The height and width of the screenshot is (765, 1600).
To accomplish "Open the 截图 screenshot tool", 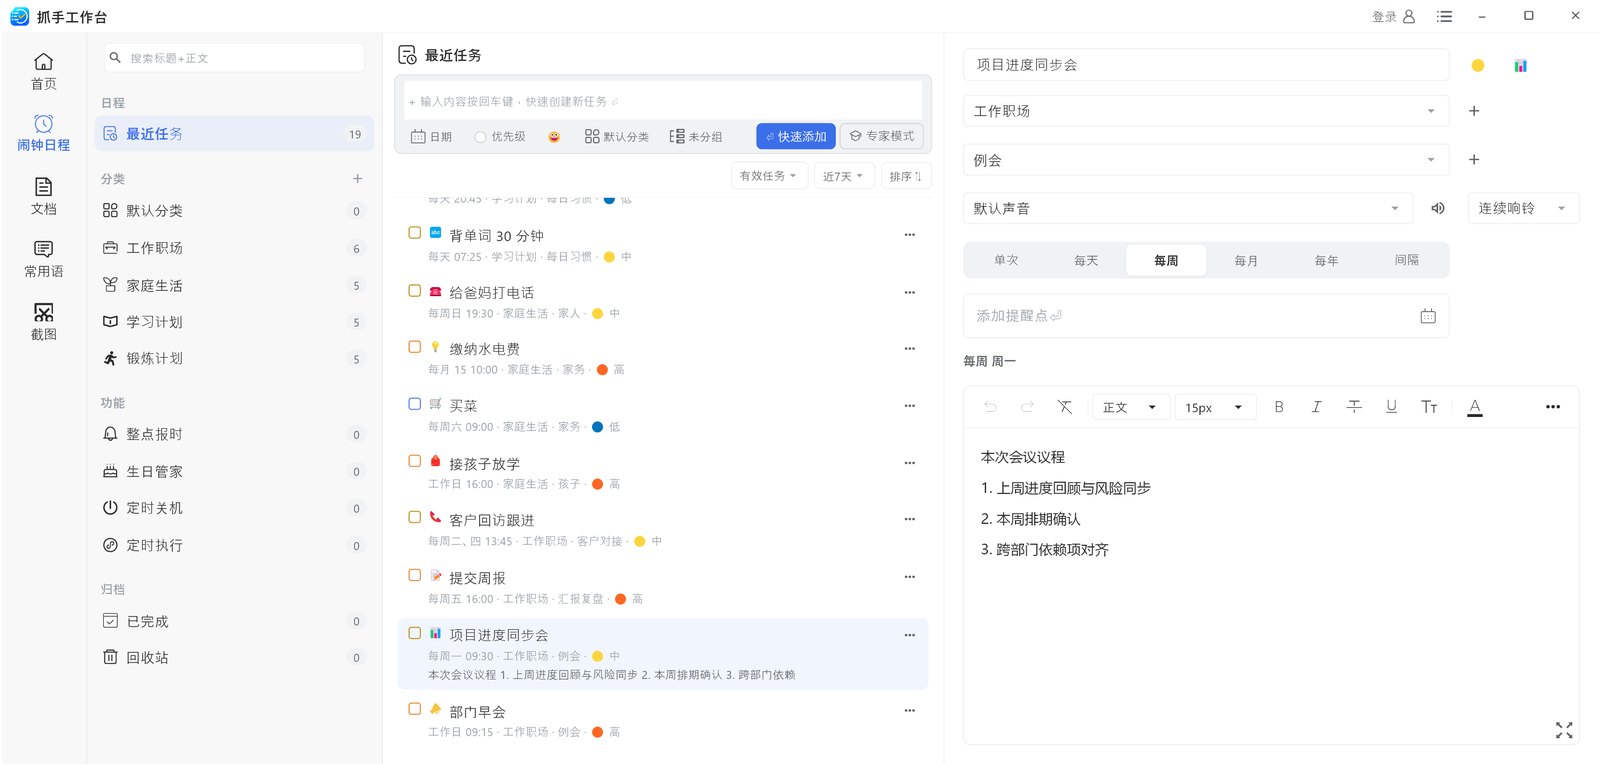I will click(x=43, y=322).
